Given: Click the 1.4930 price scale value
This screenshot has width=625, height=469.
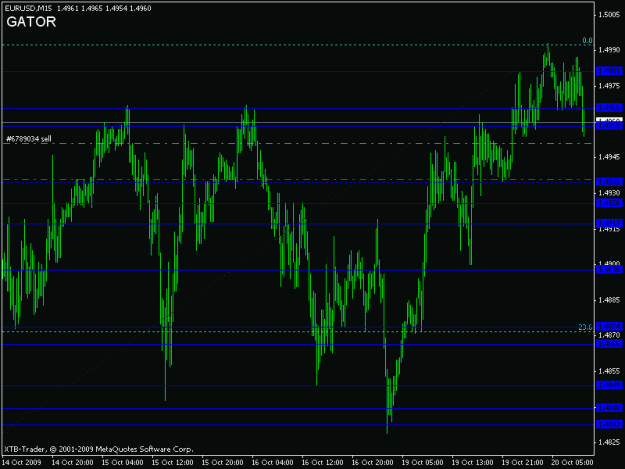Looking at the screenshot, I should point(609,193).
